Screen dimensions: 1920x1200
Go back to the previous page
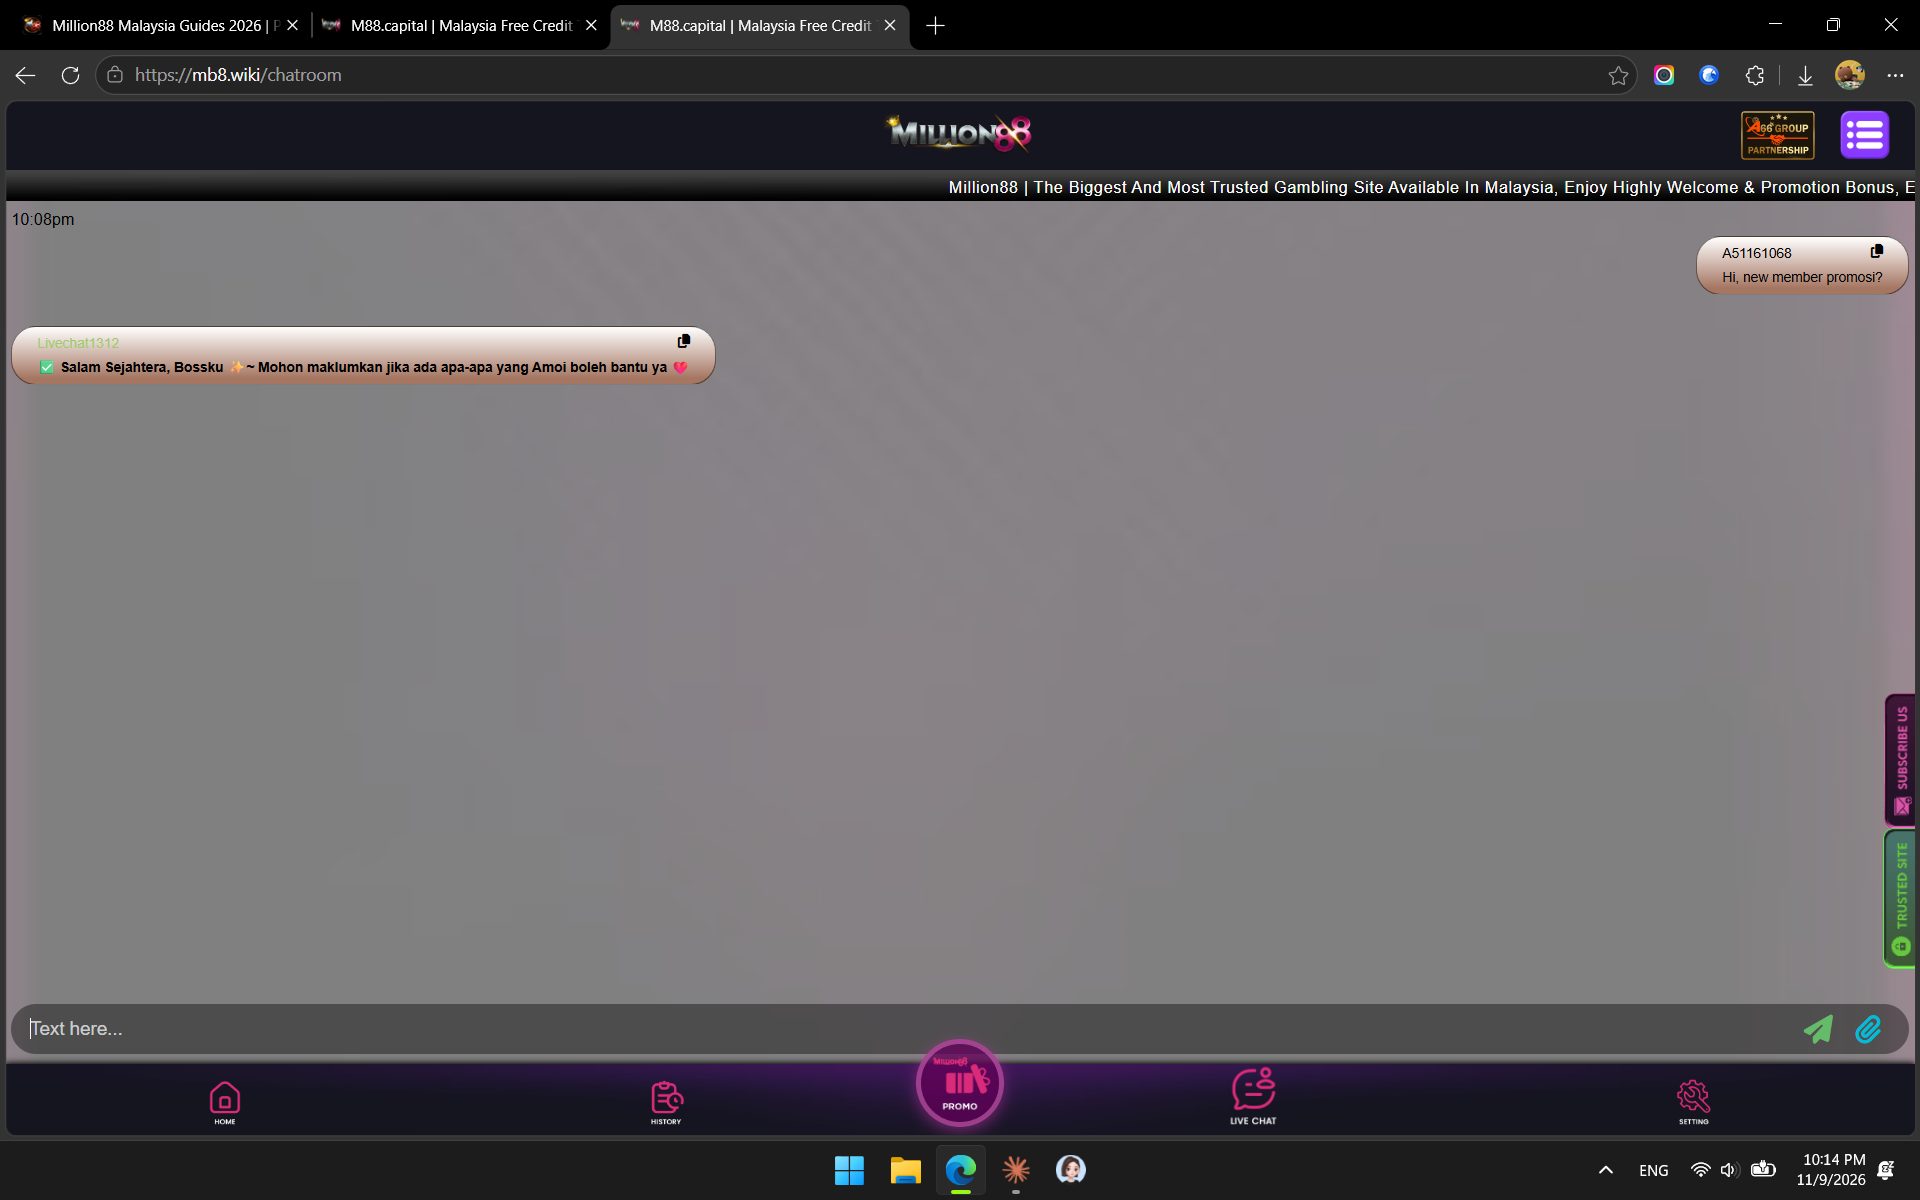tap(26, 75)
